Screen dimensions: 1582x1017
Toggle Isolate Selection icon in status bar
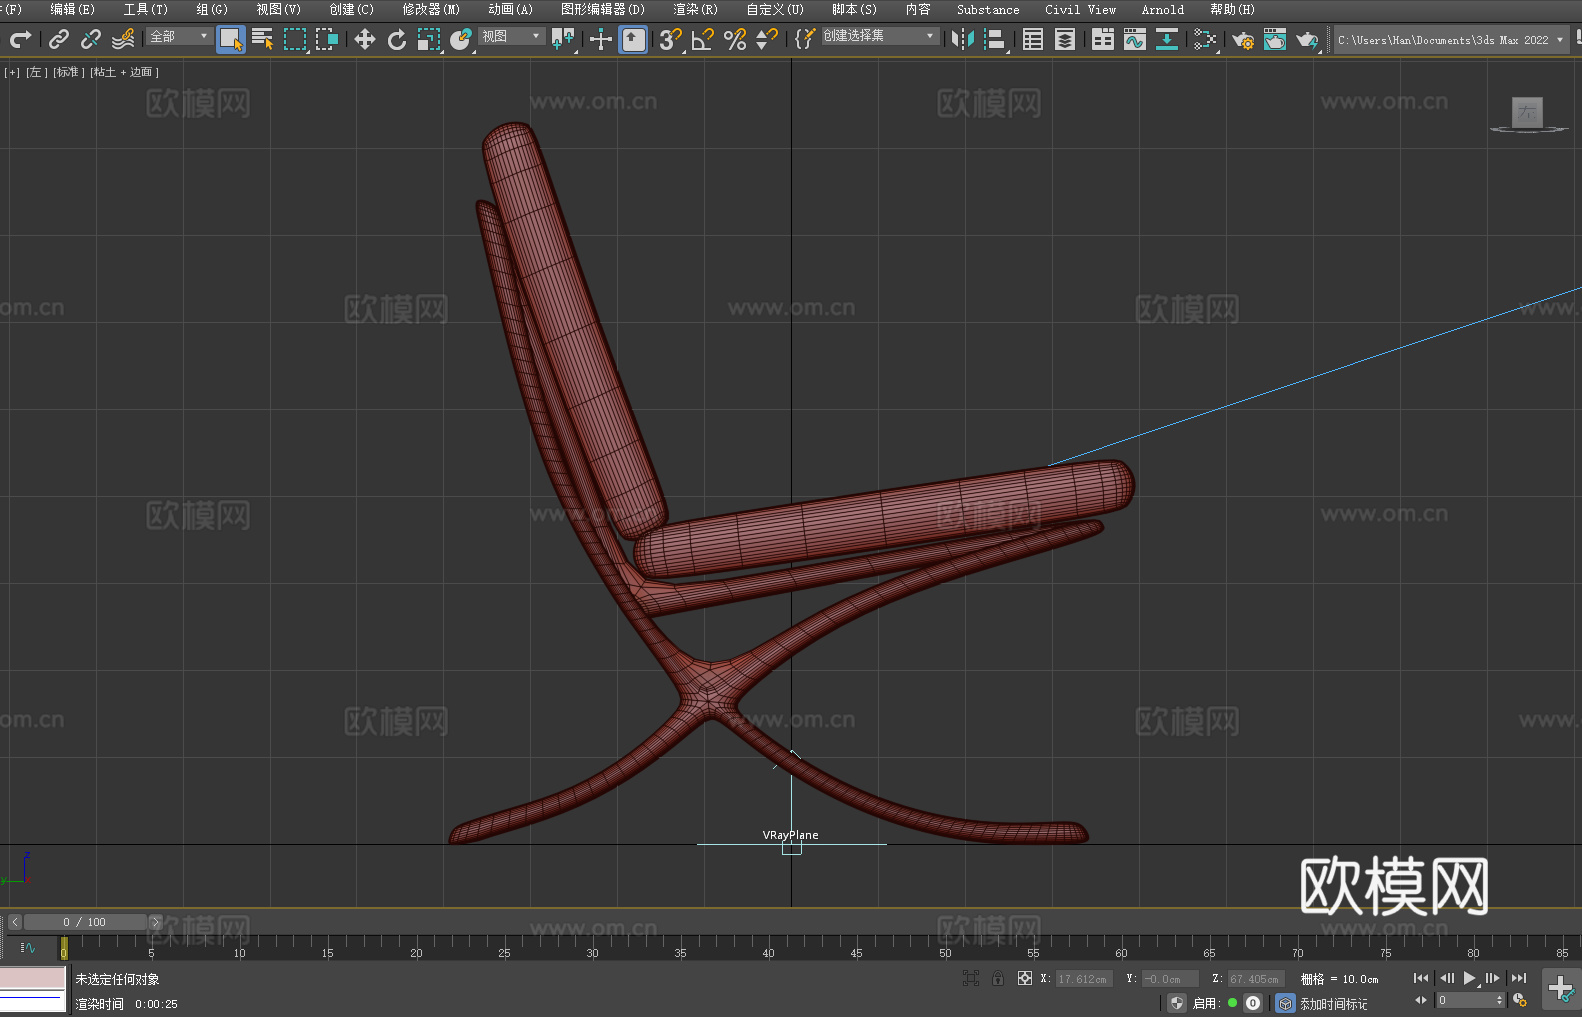pos(971,978)
